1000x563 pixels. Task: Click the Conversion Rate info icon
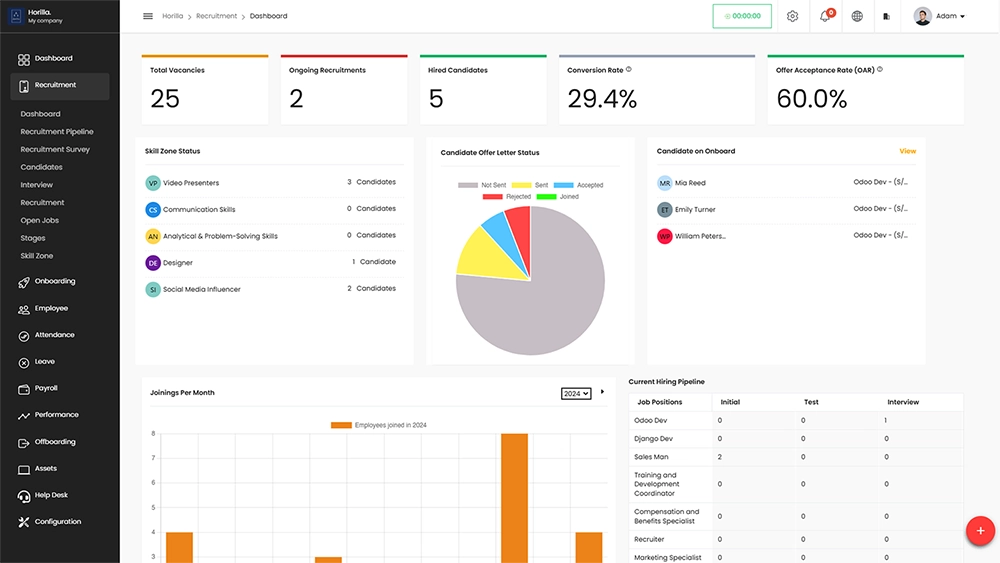coord(629,70)
